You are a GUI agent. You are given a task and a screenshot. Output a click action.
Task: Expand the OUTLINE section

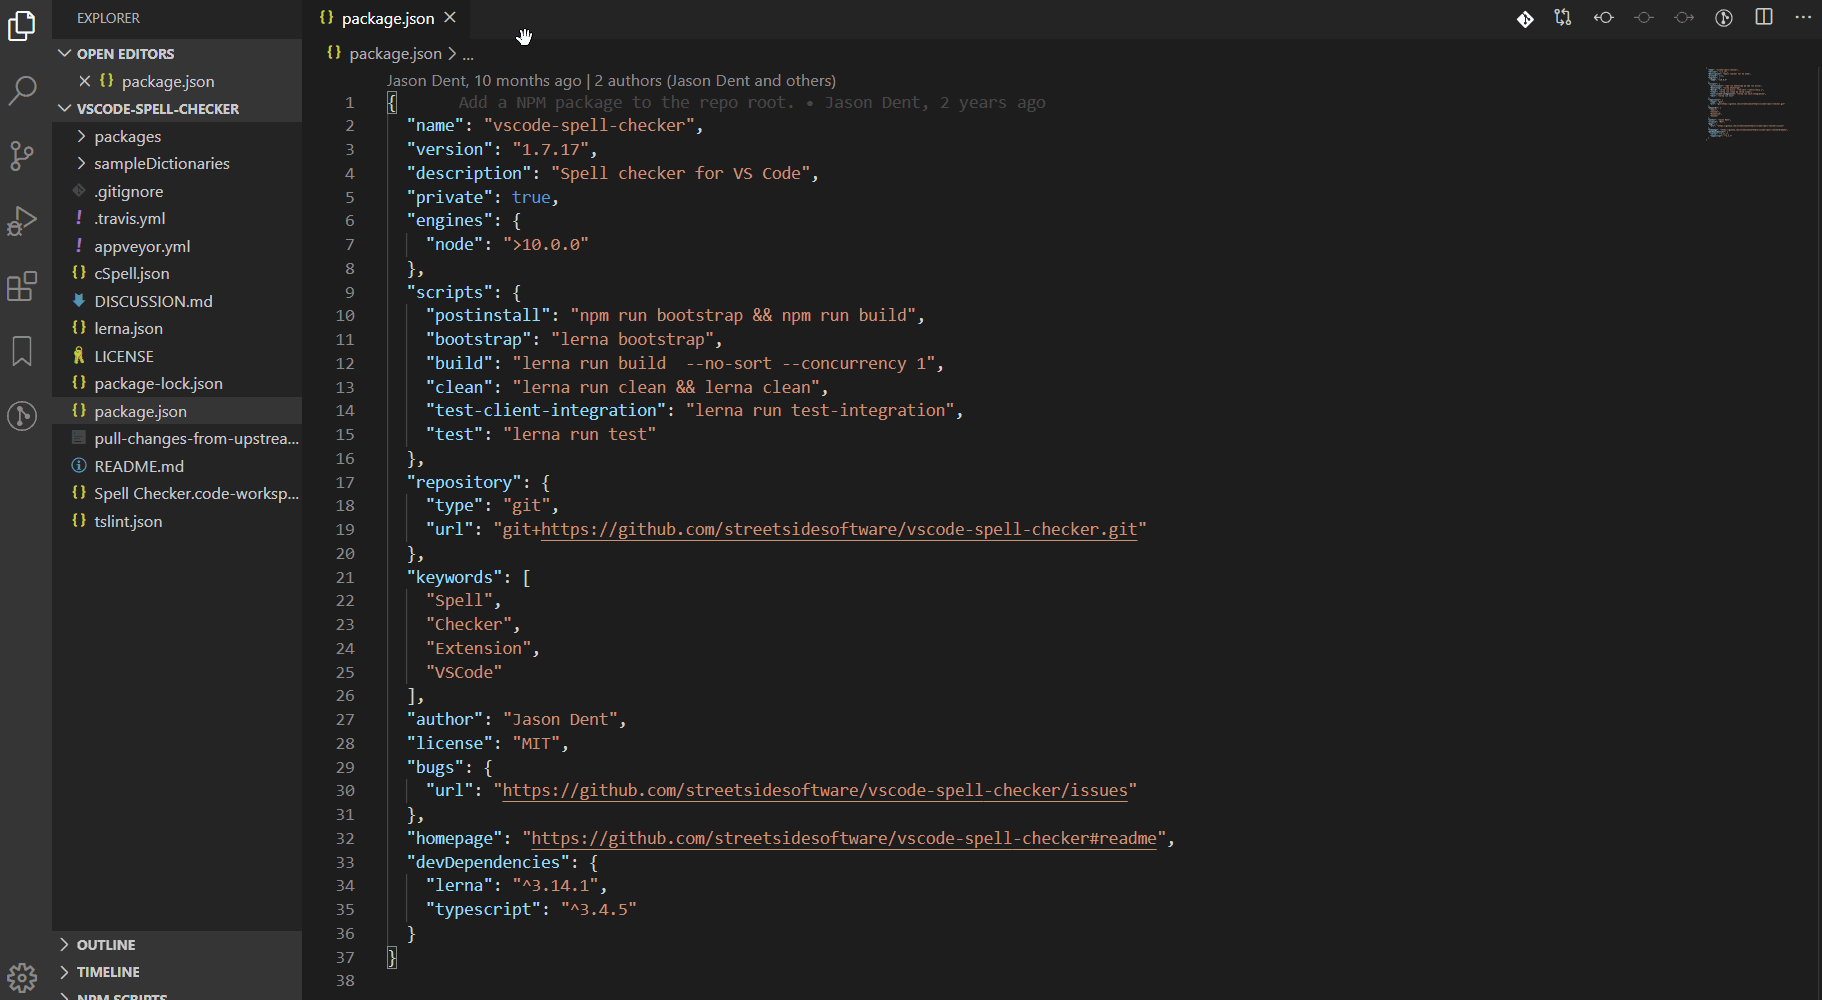pyautogui.click(x=177, y=944)
